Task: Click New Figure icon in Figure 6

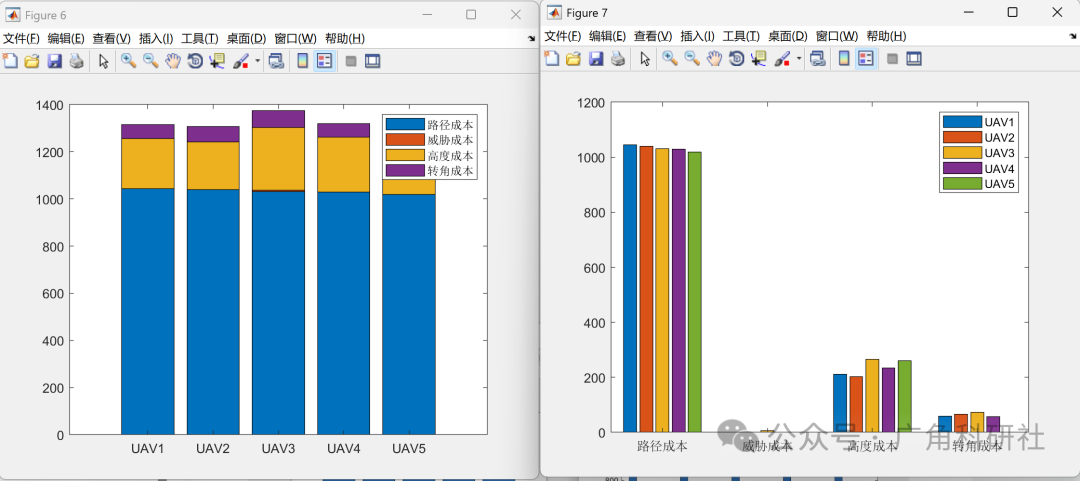Action: [10, 61]
